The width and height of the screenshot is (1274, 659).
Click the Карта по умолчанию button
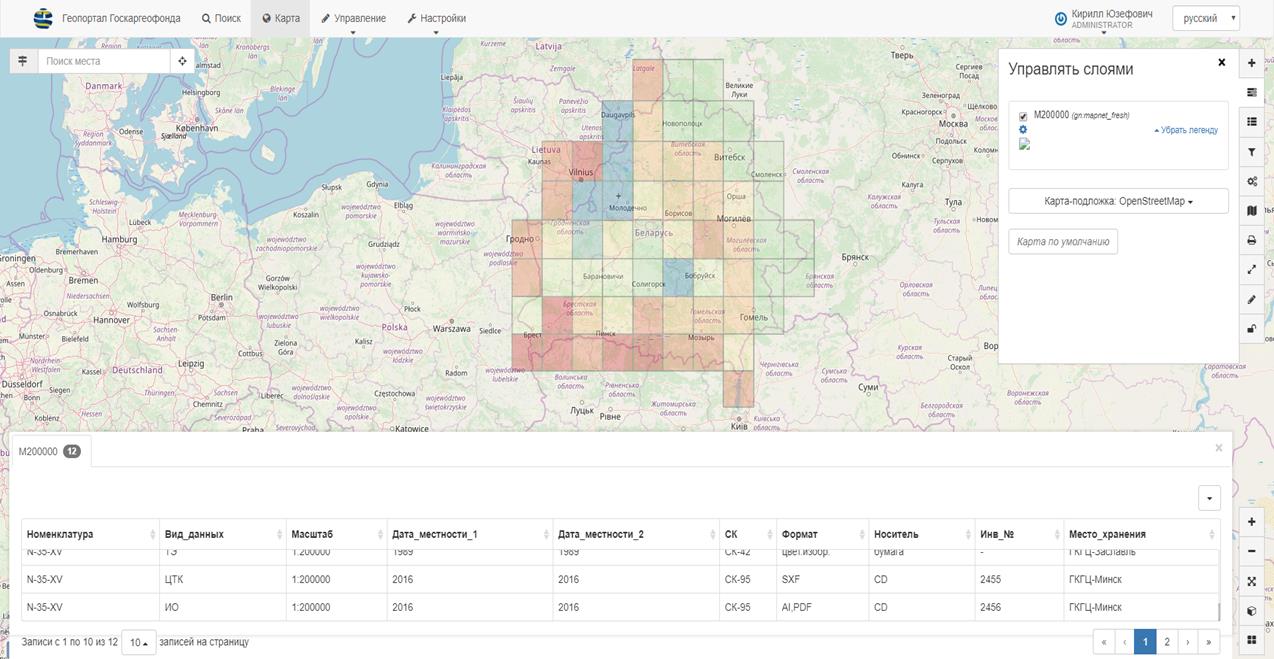[1062, 242]
